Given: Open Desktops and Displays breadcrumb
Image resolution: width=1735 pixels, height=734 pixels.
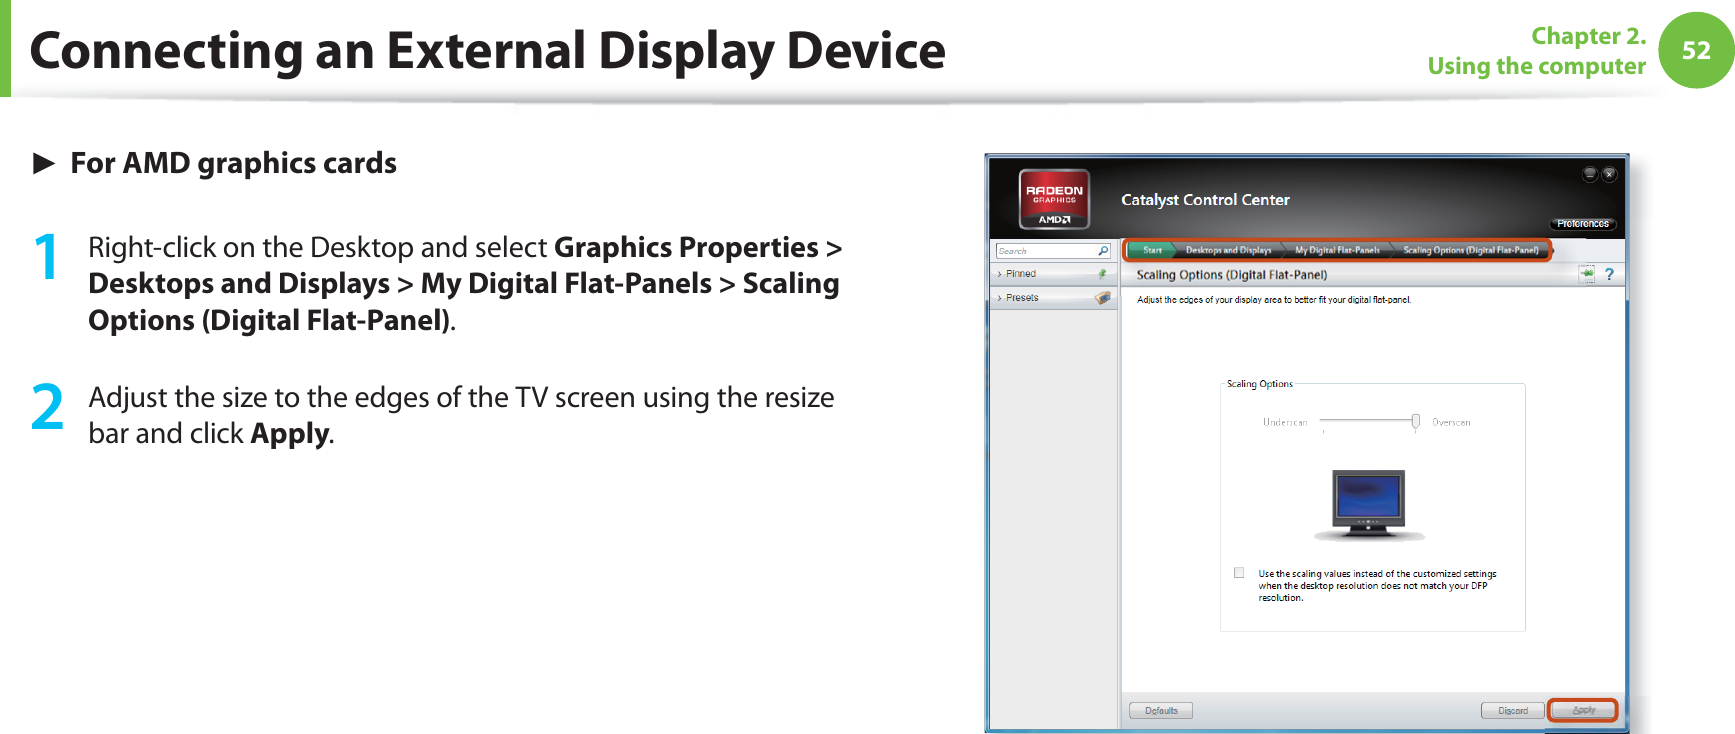Looking at the screenshot, I should point(1228,250).
